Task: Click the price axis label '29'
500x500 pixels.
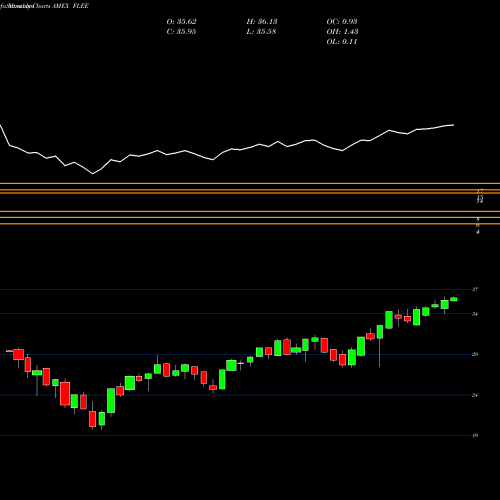Action: point(475,354)
